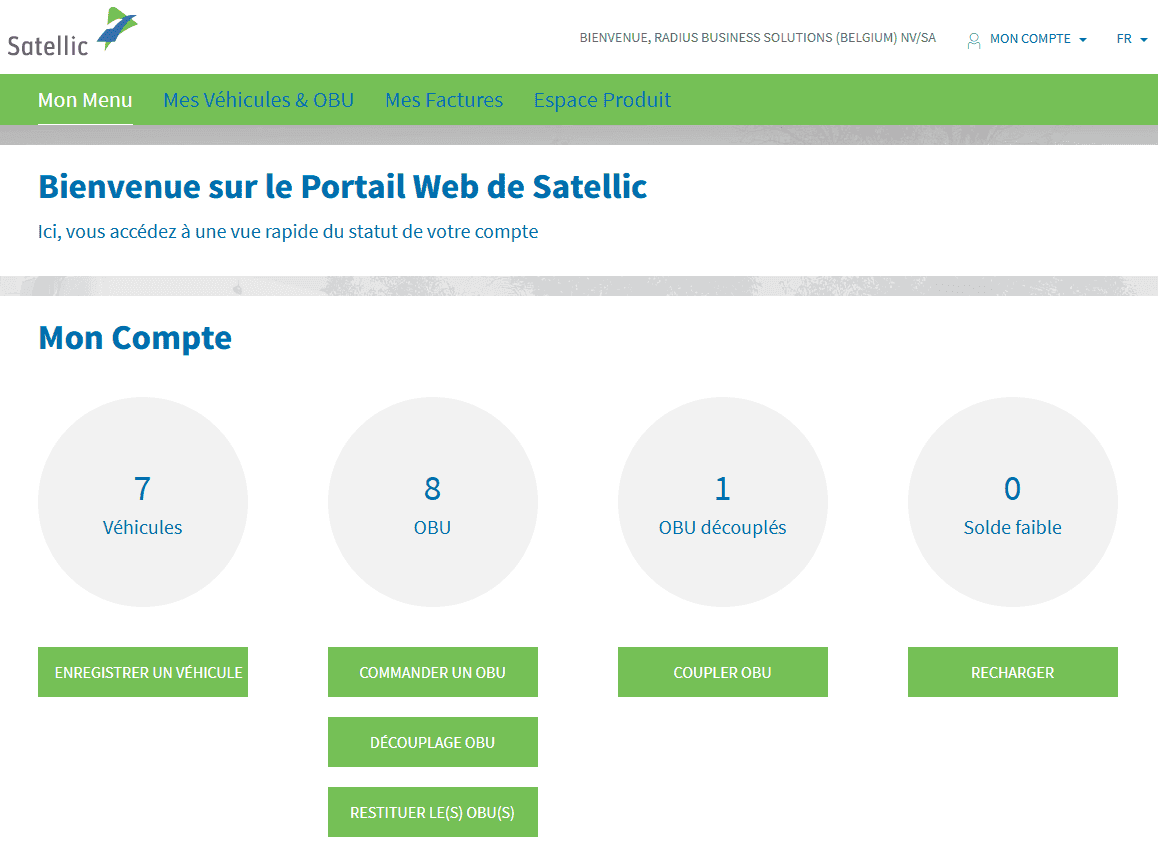Image resolution: width=1158 pixels, height=850 pixels.
Task: Switch to Espace Produit tab
Action: pyautogui.click(x=602, y=100)
